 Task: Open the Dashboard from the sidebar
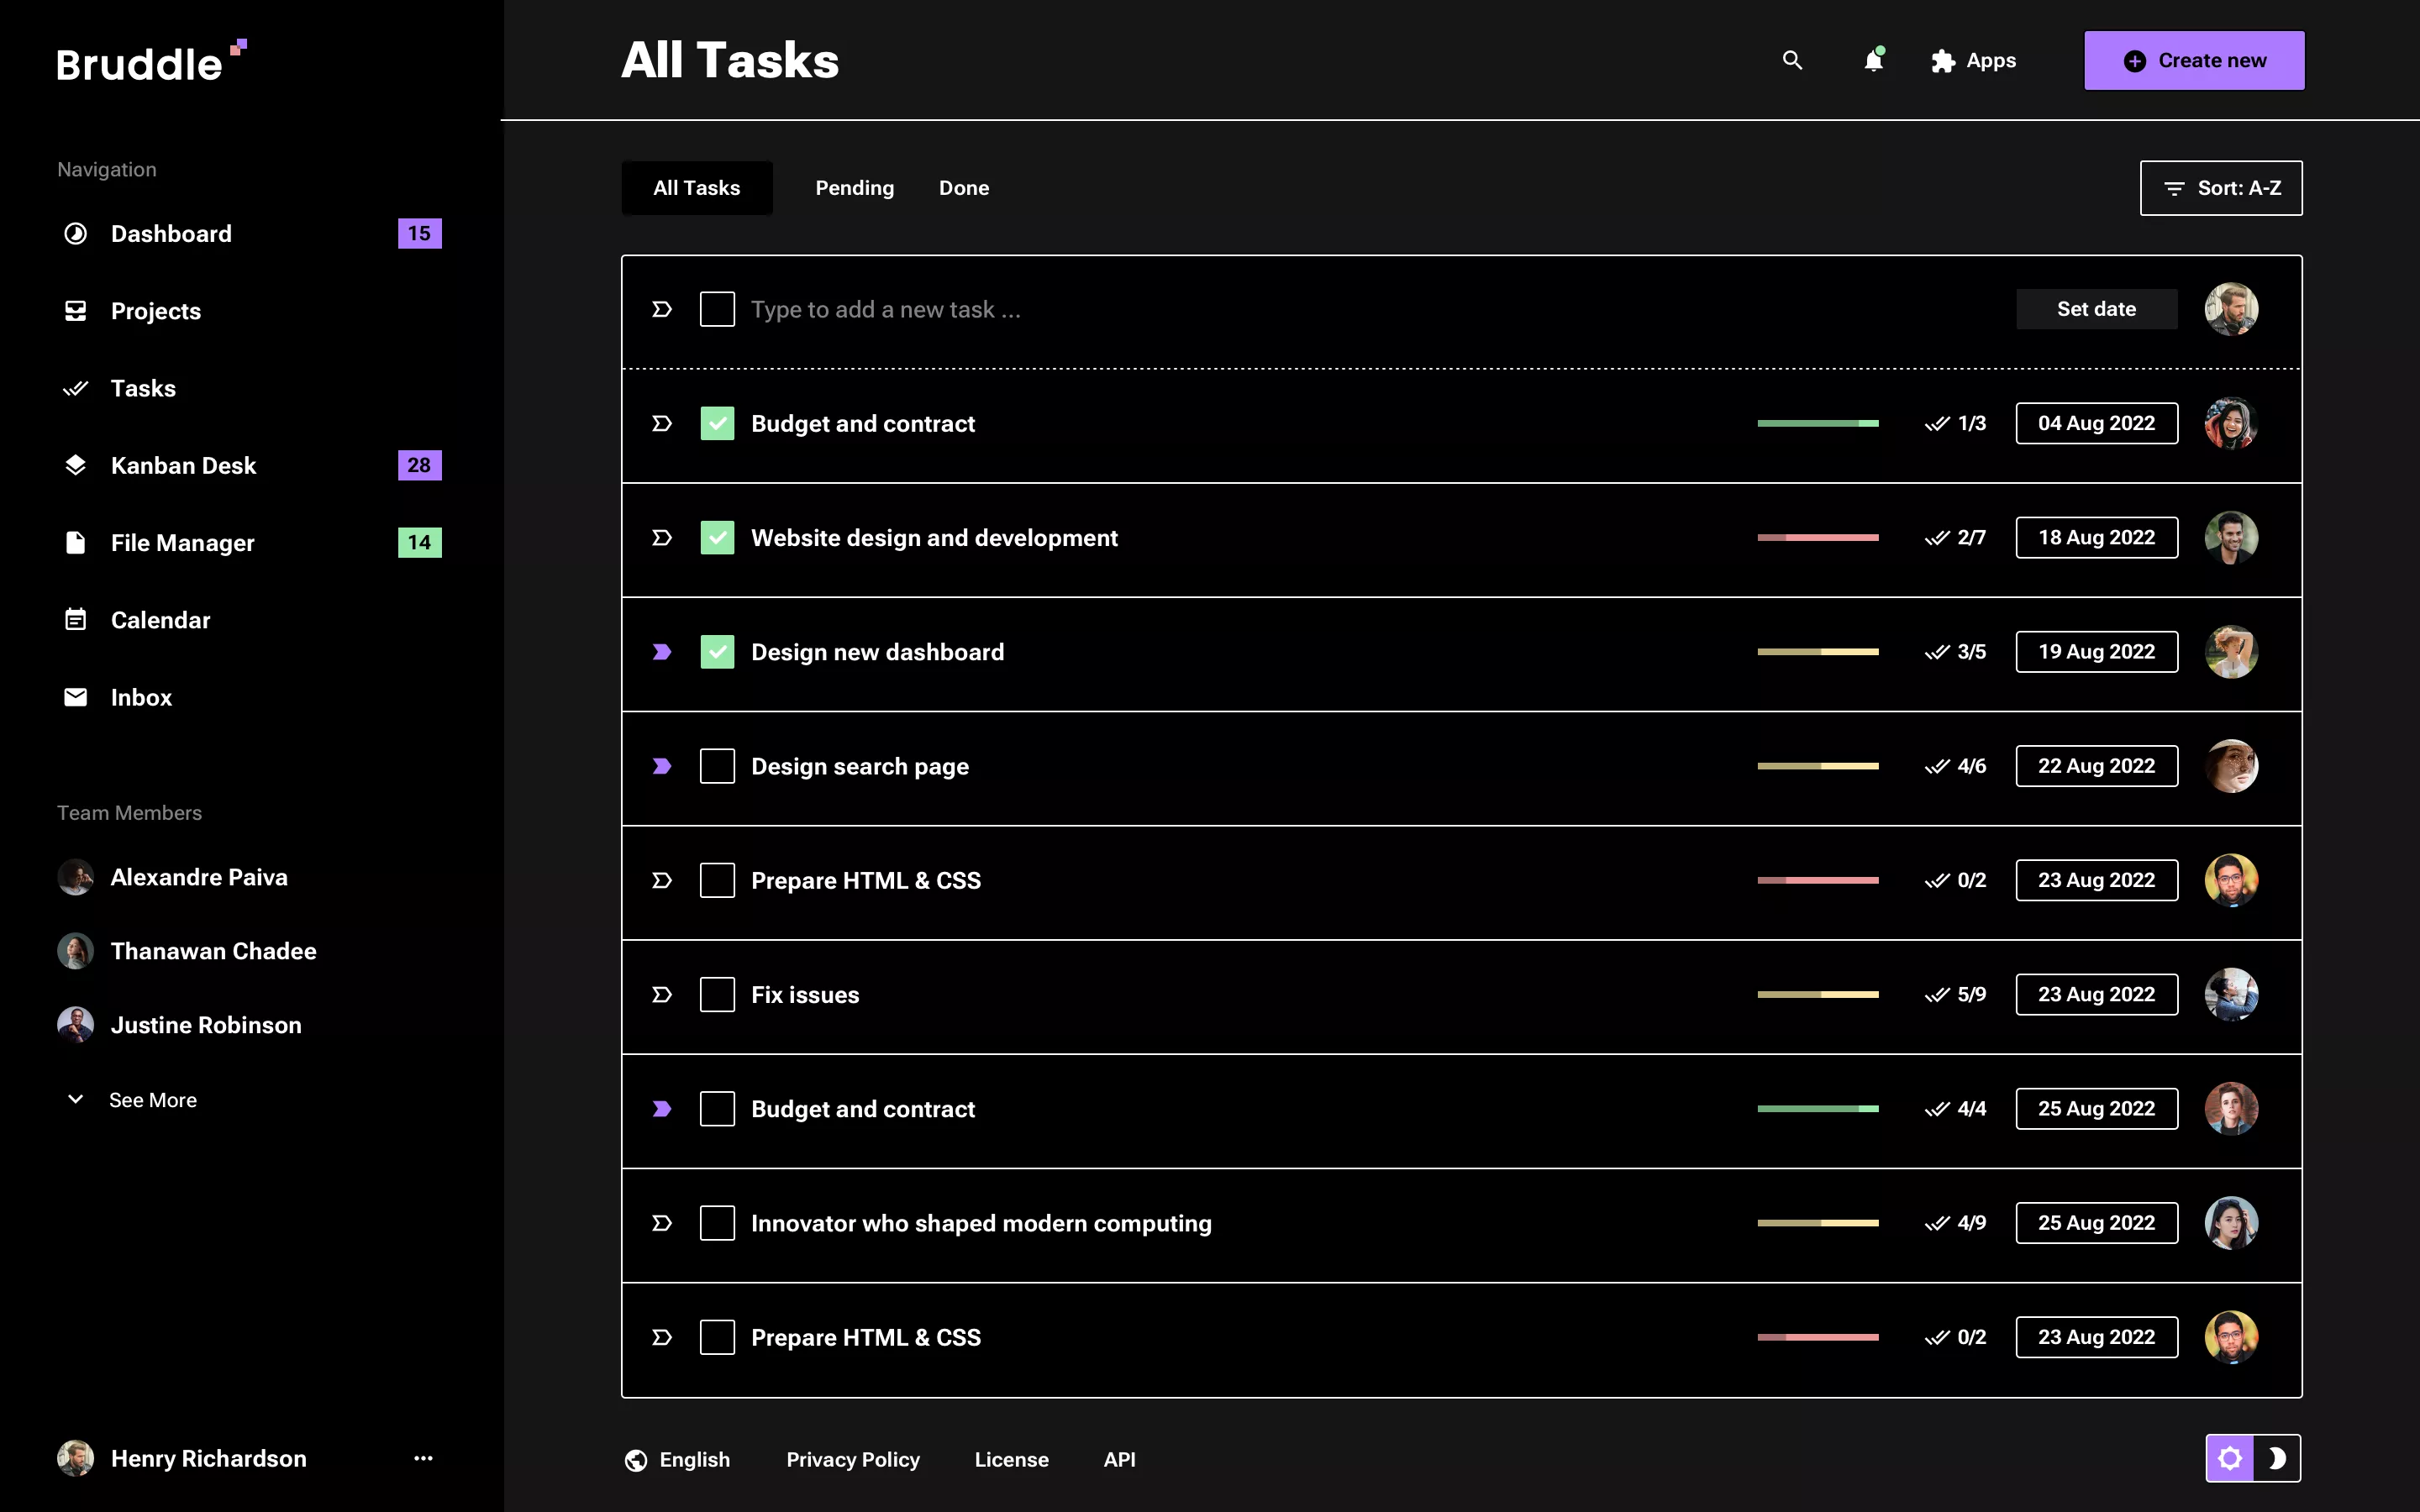(171, 233)
